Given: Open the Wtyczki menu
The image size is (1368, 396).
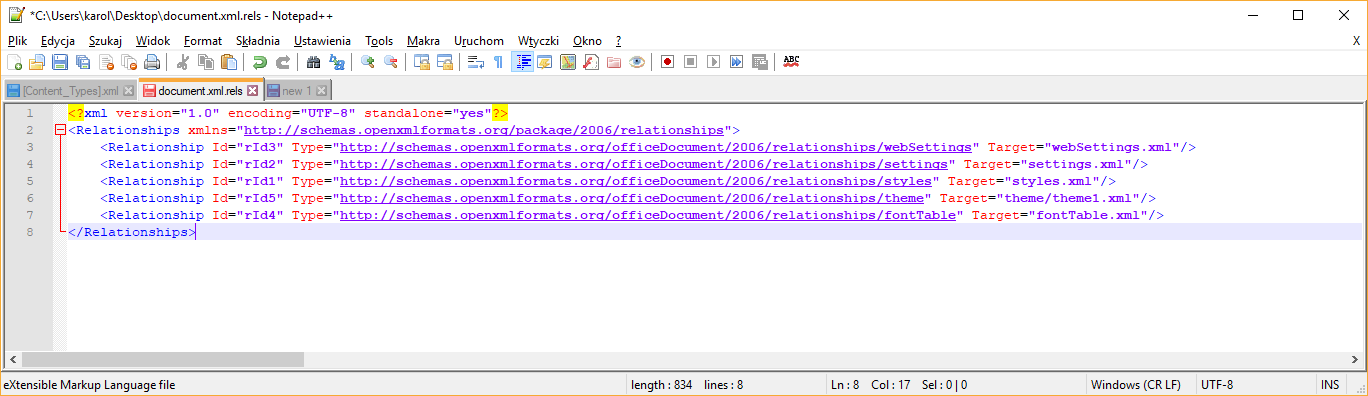Looking at the screenshot, I should 538,41.
